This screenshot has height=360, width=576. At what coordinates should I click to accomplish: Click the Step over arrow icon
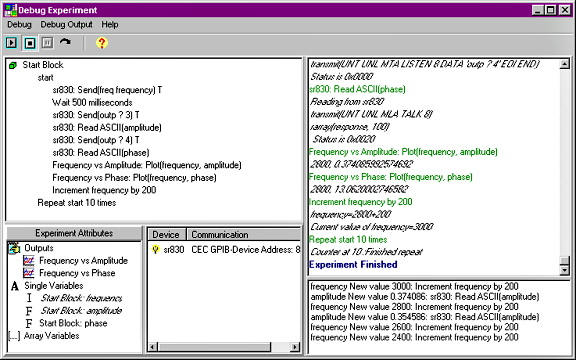(x=65, y=42)
